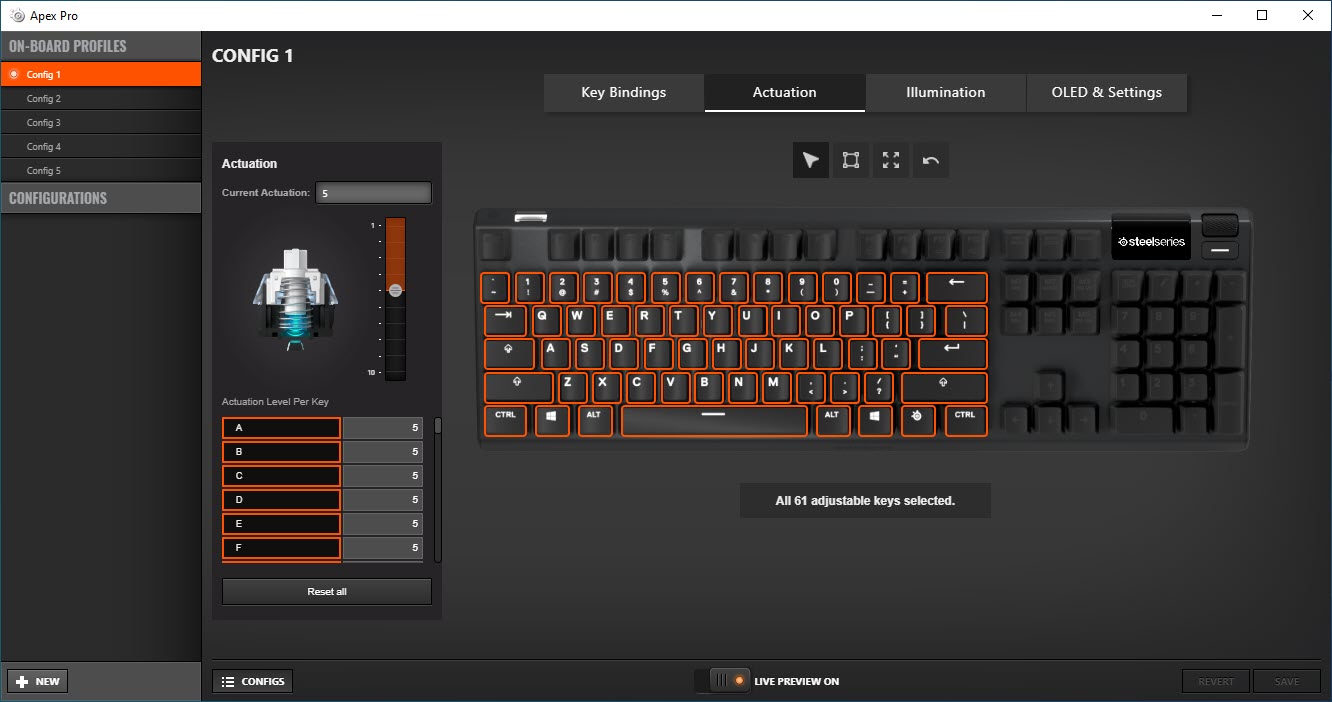Create a new config with NEW button
Viewport: 1332px width, 702px height.
[38, 682]
